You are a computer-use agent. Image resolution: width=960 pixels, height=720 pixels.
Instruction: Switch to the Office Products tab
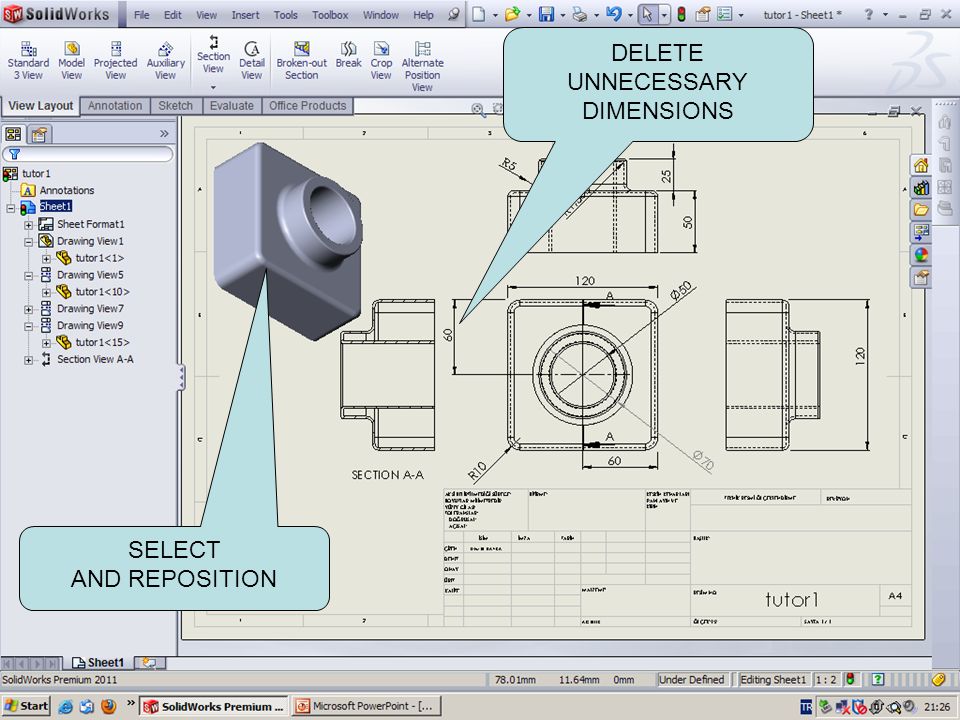tap(307, 105)
